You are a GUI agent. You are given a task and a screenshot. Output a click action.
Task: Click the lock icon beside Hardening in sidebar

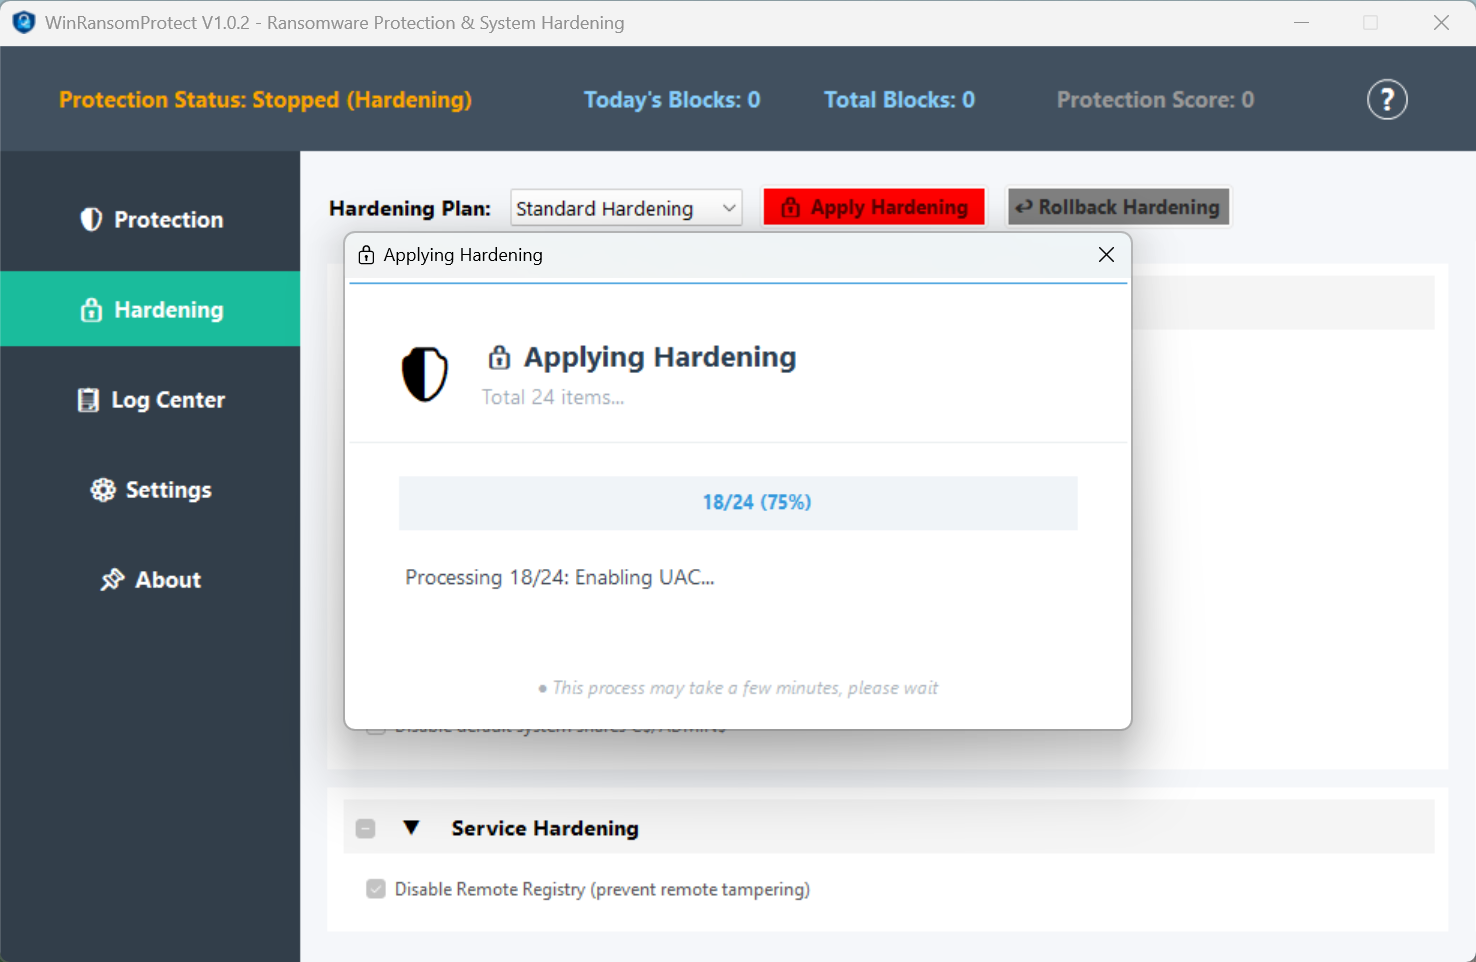click(x=91, y=310)
